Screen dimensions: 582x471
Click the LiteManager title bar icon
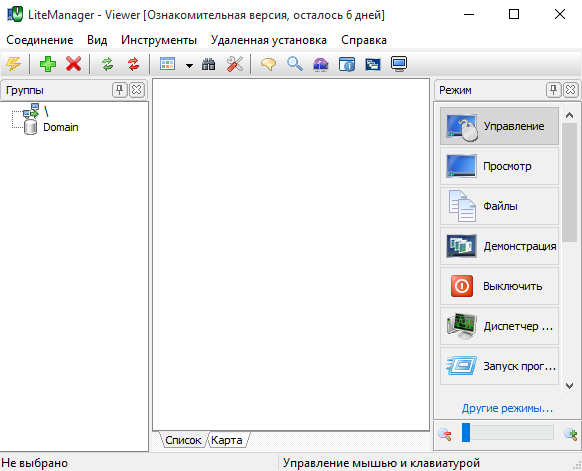(15, 15)
